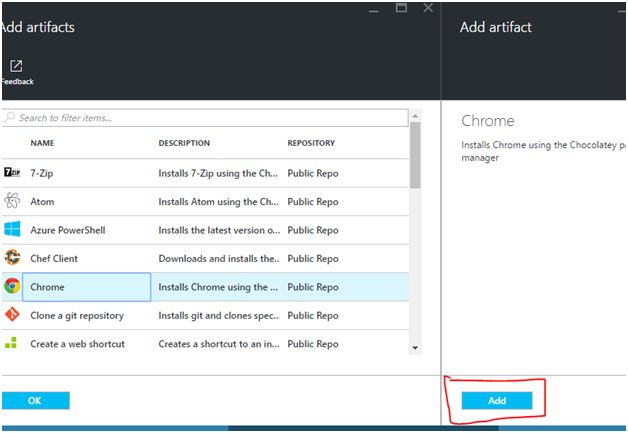Select the Create a web shortcut artifact
This screenshot has width=628, height=433.
tap(77, 343)
